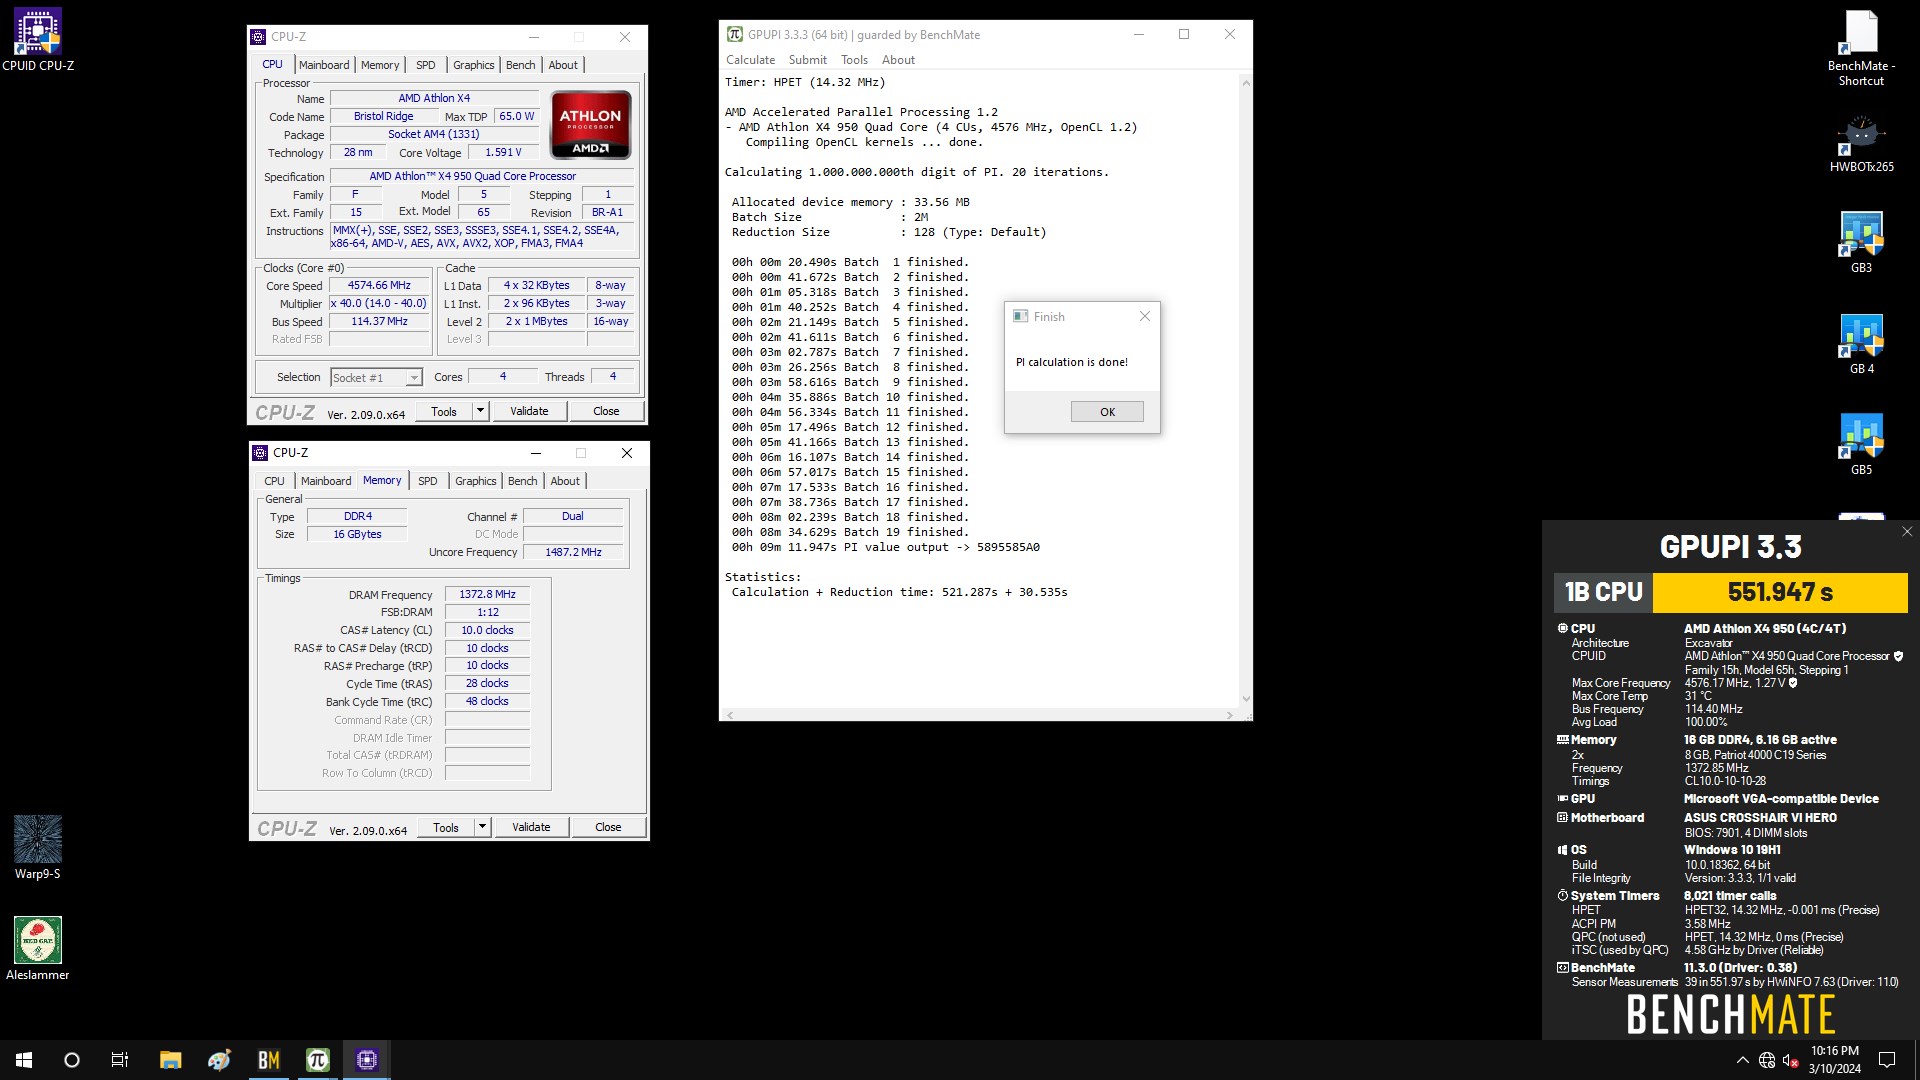Image resolution: width=1920 pixels, height=1080 pixels.
Task: Click Tools button in bottom CPU-Z window
Action: [x=446, y=827]
